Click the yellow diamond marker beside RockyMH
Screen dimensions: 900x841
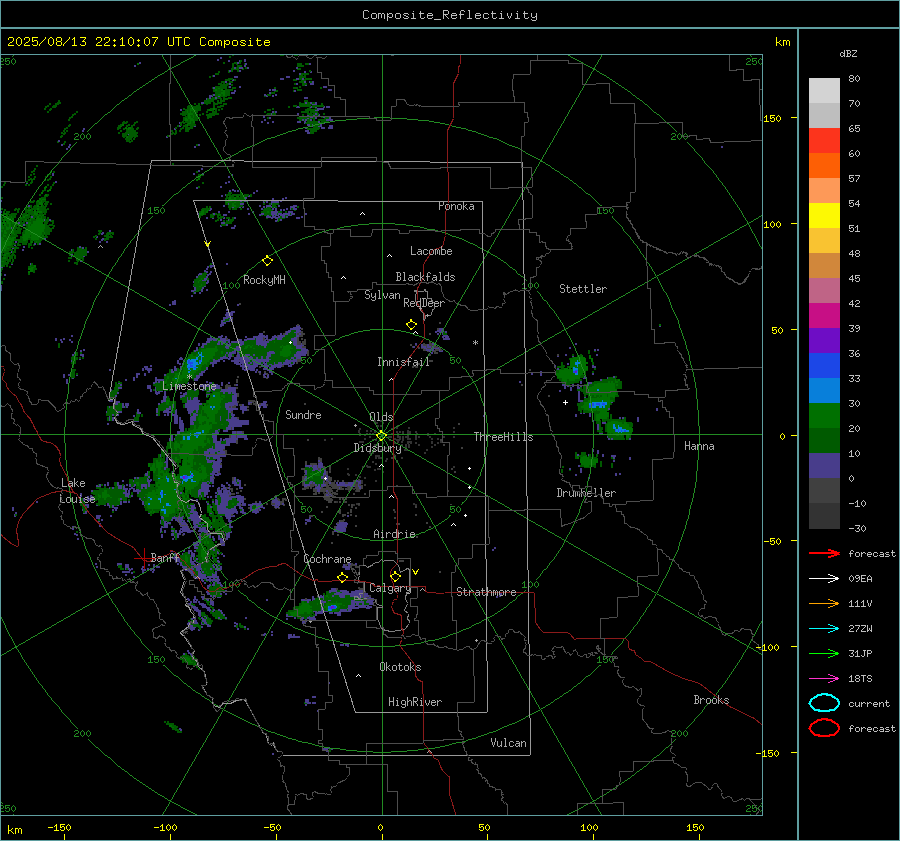point(267,261)
